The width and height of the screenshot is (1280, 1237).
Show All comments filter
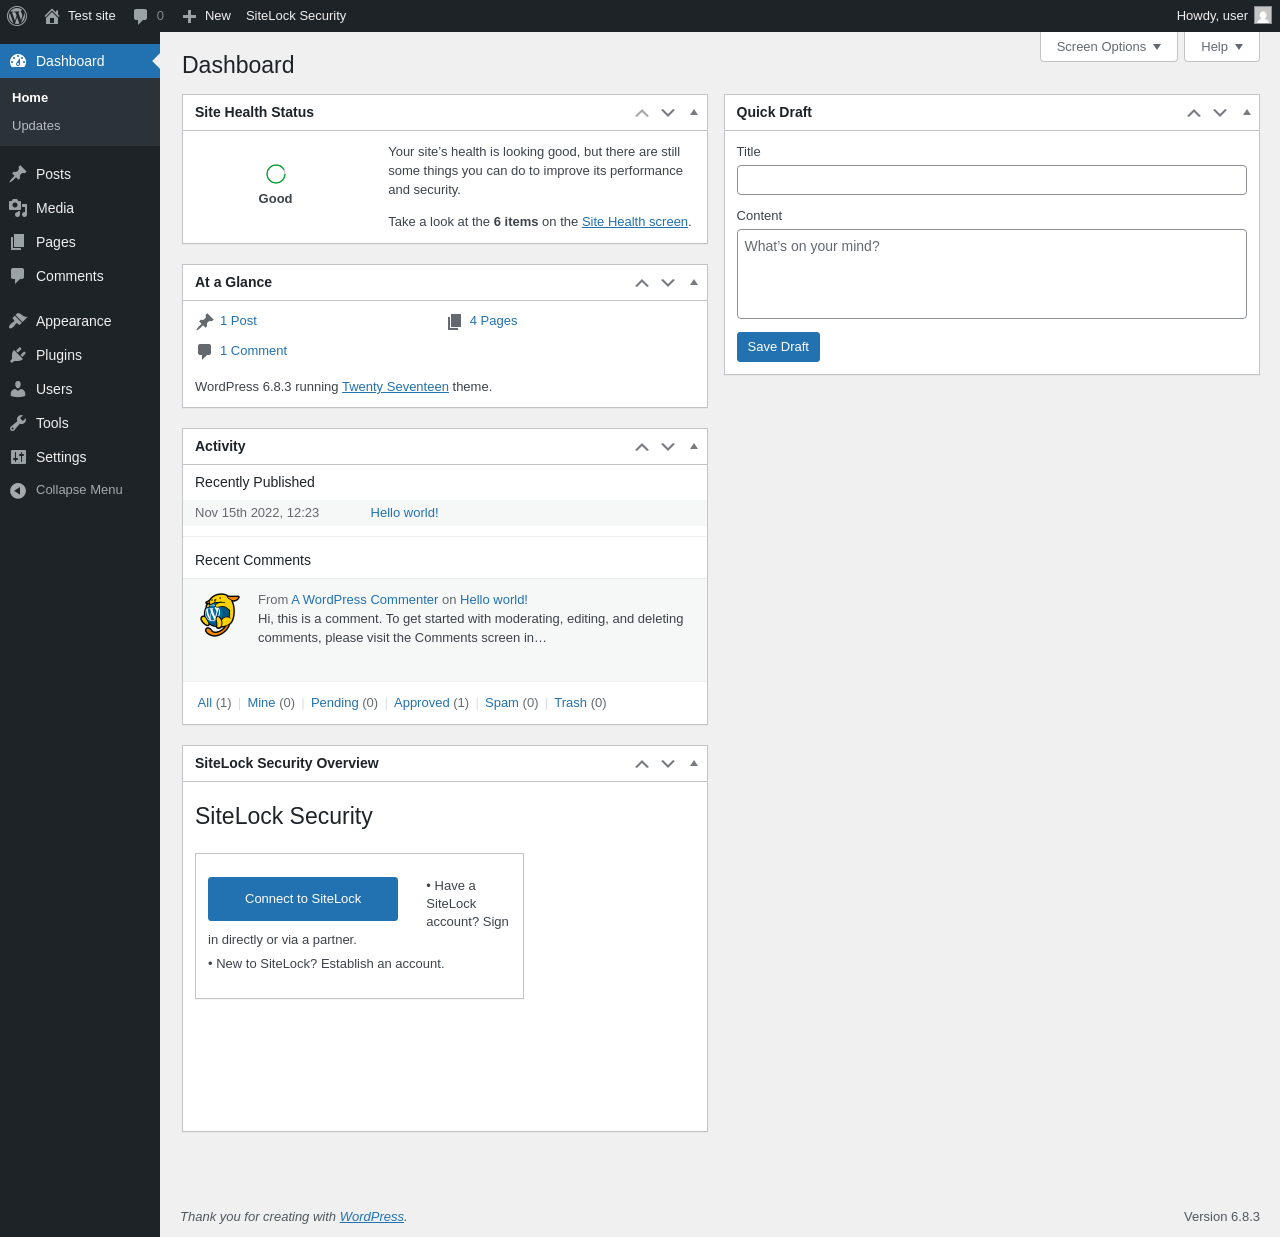click(x=205, y=703)
